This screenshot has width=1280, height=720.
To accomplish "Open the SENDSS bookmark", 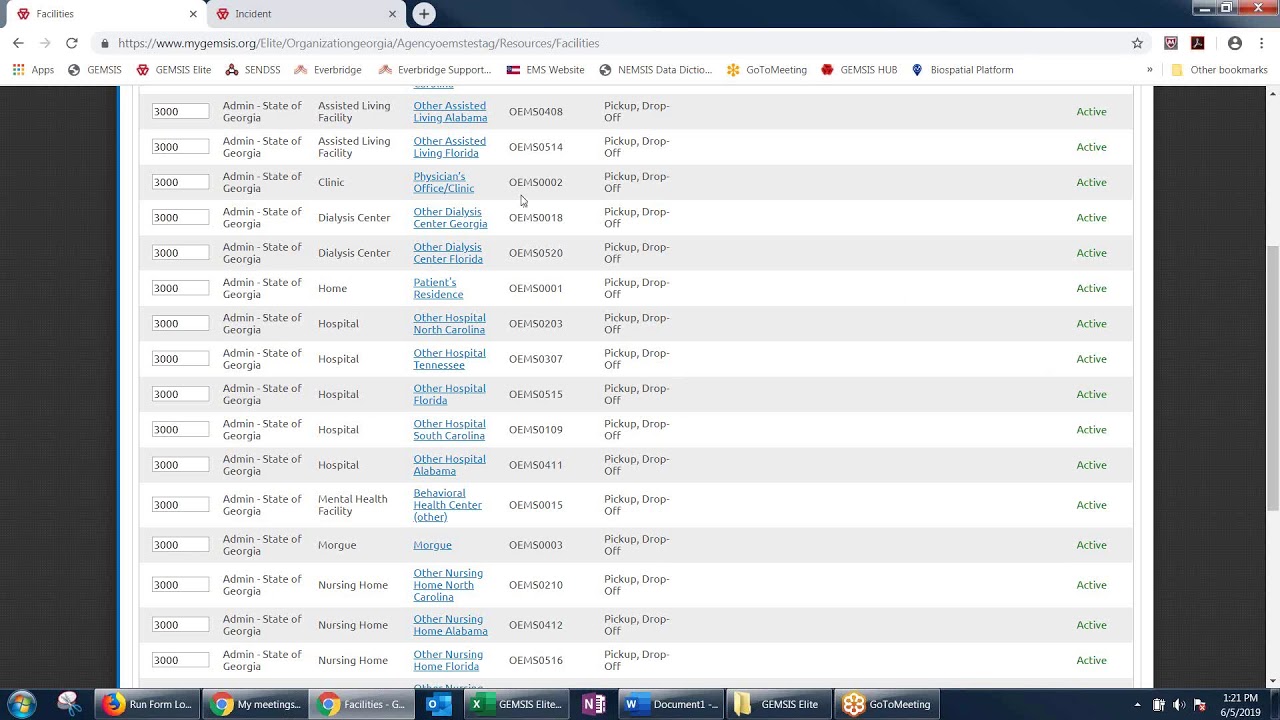I will pyautogui.click(x=253, y=70).
